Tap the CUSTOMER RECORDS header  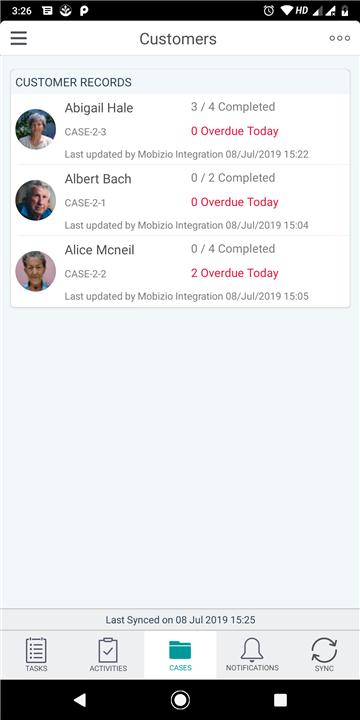pyautogui.click(x=73, y=83)
